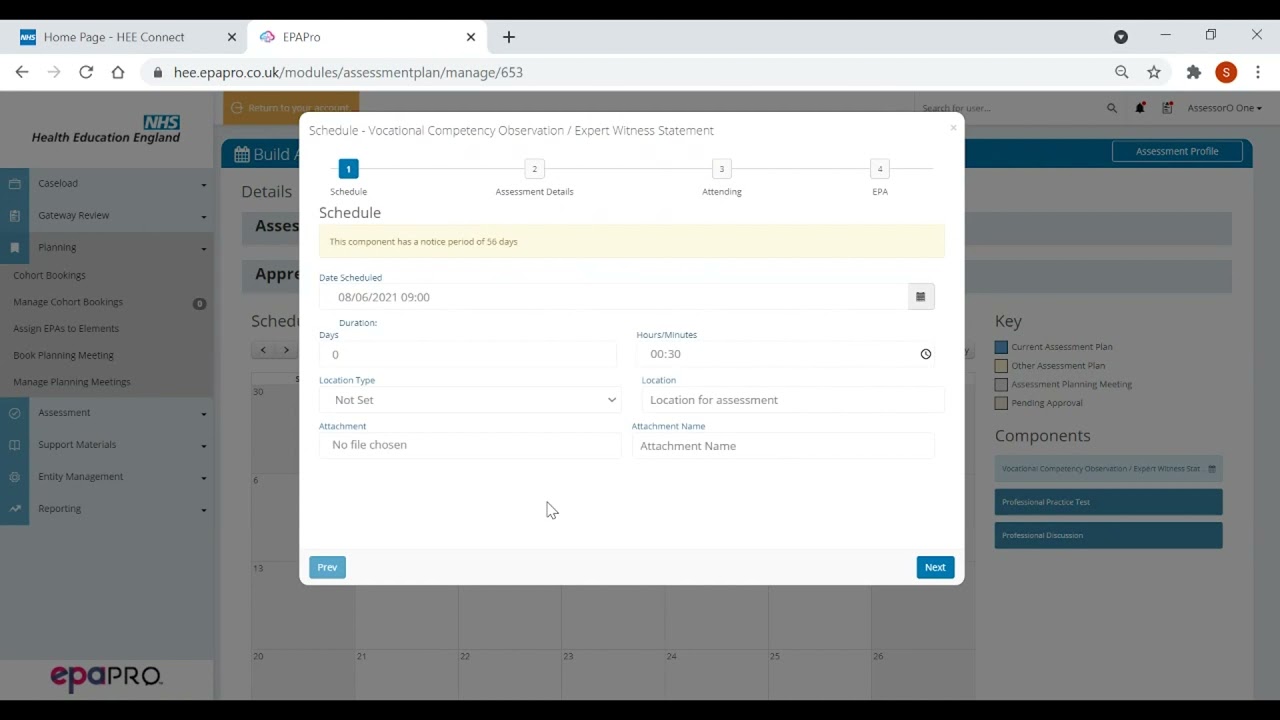1280x720 pixels.
Task: Go to step 1 Schedule in wizard
Action: [x=348, y=169]
